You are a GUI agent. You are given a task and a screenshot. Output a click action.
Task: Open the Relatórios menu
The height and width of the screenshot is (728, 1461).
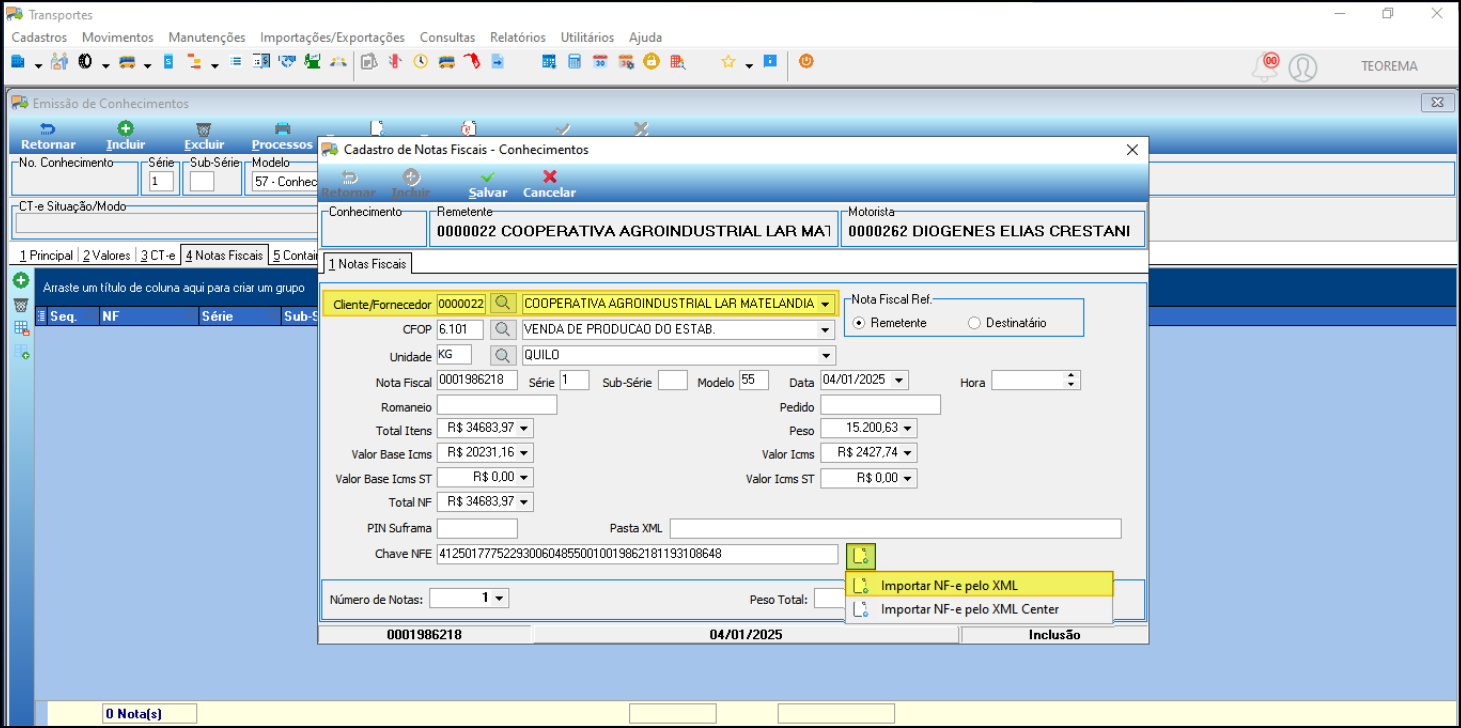point(518,37)
